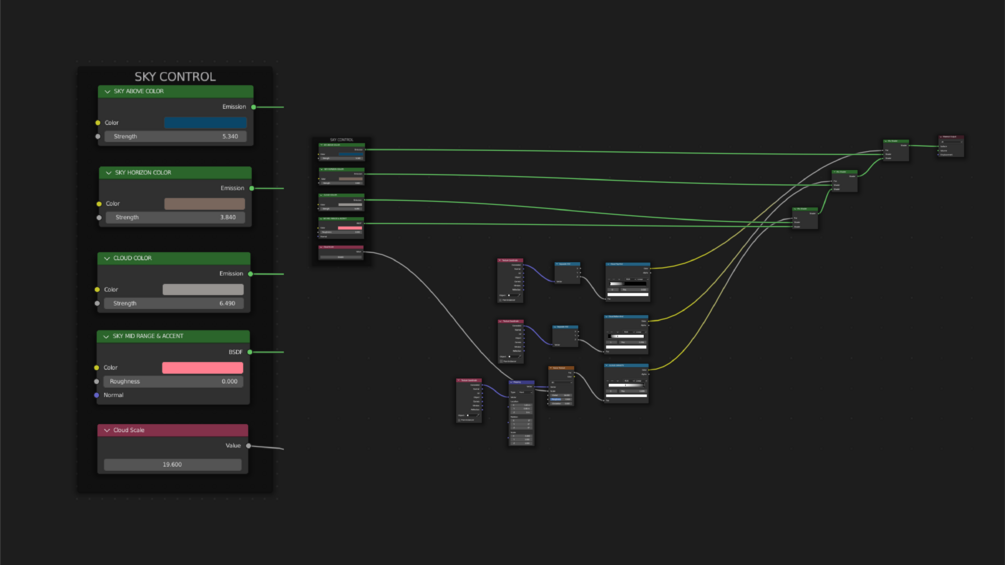Select the lowest Mix Shader node header
The height and width of the screenshot is (565, 1005).
pos(805,209)
